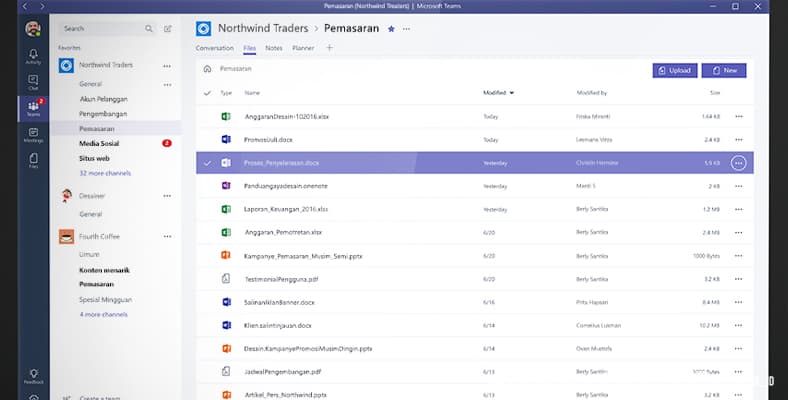Open General channel options under Northwind
This screenshot has height=400, width=788.
pyautogui.click(x=167, y=84)
